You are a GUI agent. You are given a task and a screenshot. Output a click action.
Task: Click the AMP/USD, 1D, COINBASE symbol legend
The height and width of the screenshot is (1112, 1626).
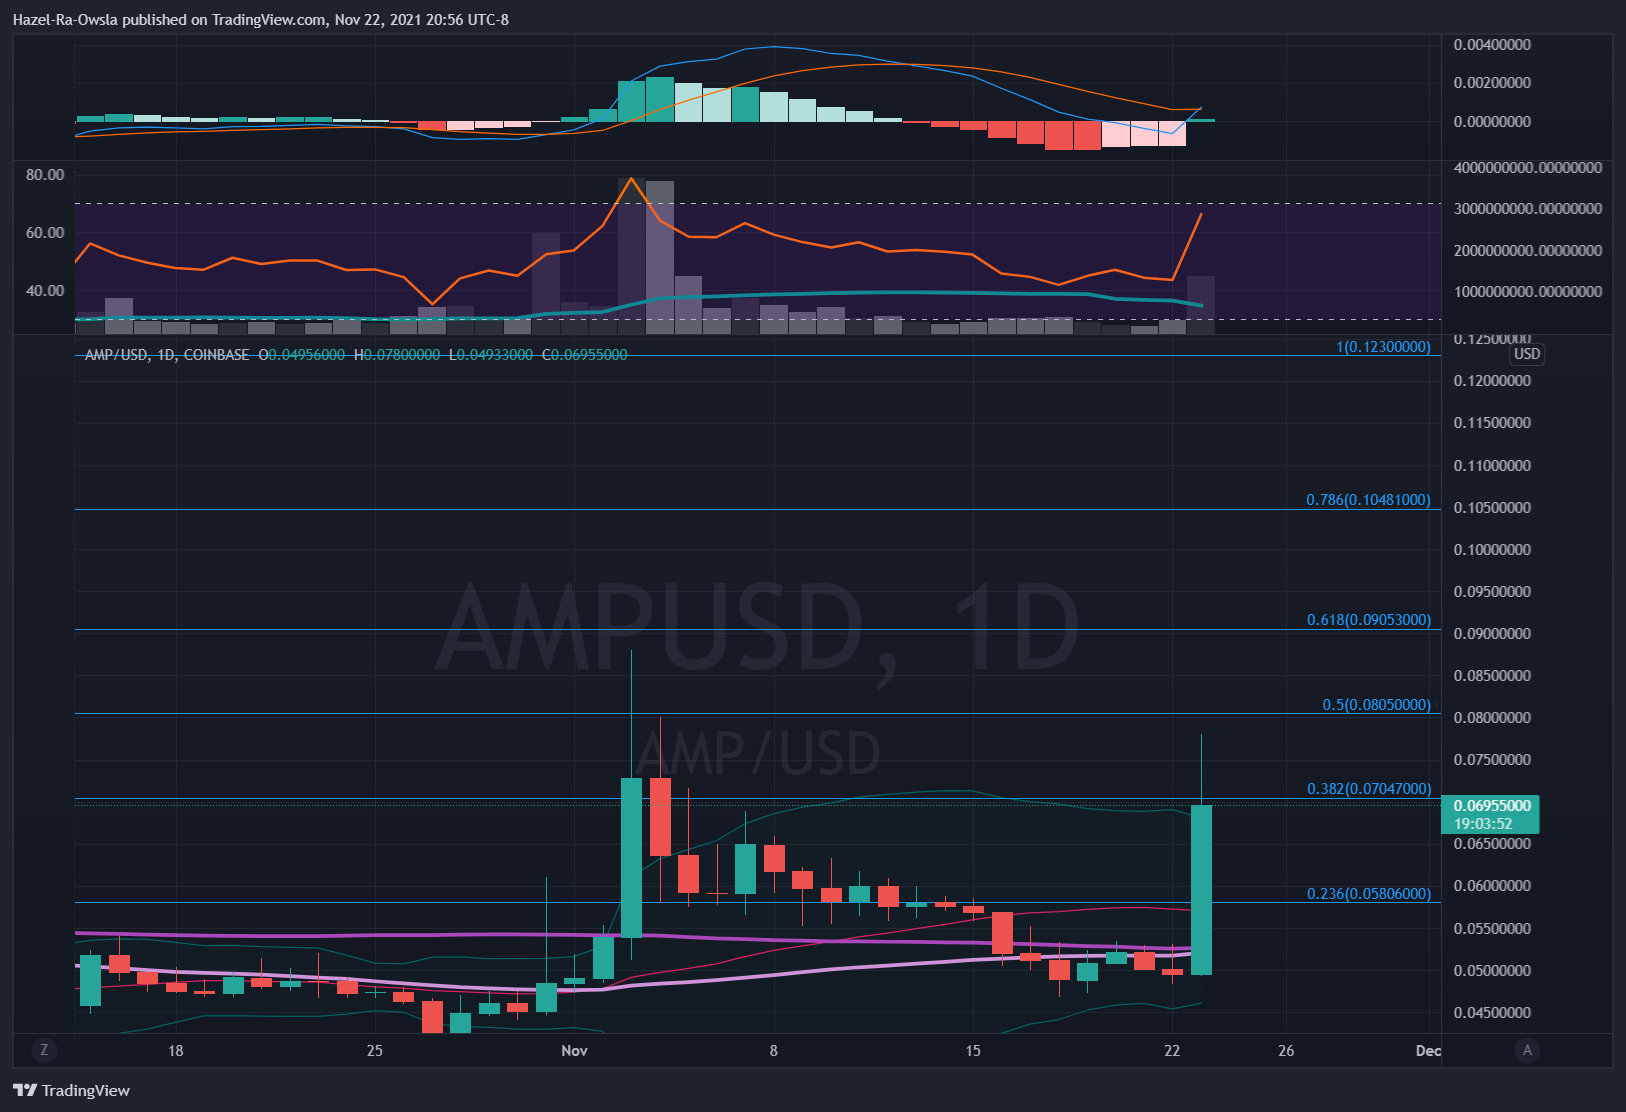(x=167, y=355)
